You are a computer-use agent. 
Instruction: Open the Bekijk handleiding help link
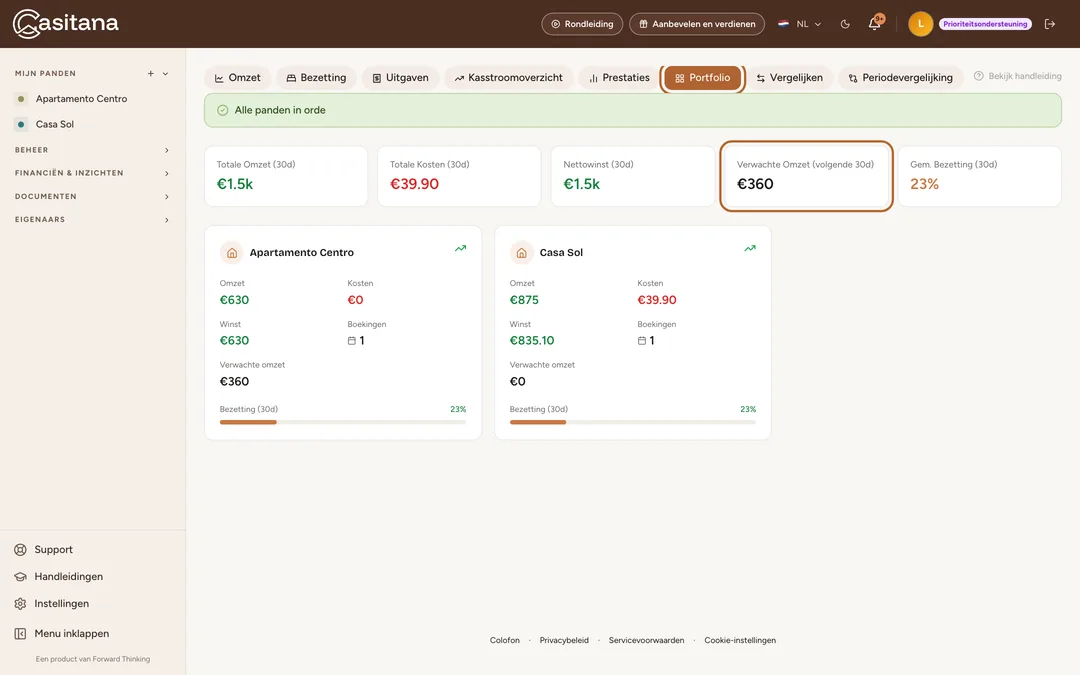coord(1017,76)
